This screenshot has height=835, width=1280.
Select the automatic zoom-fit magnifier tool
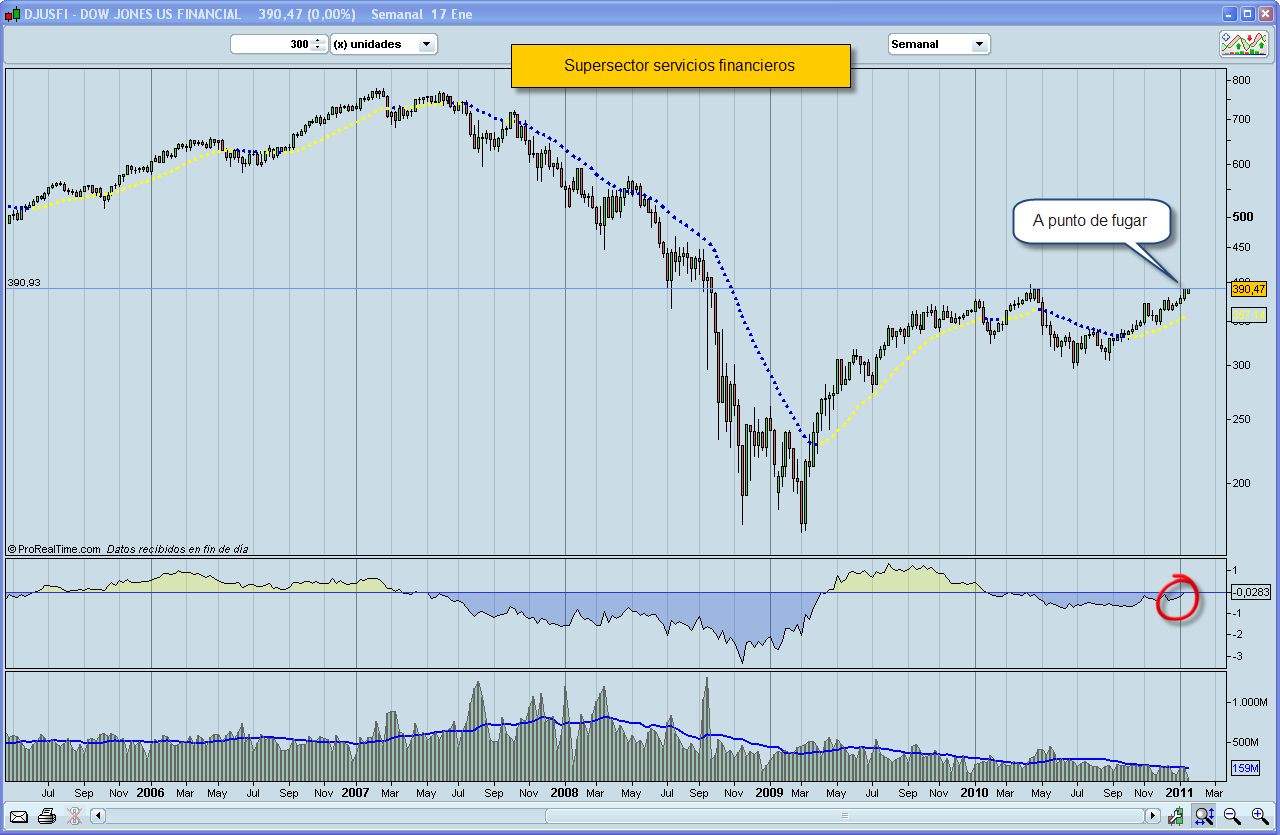point(1205,816)
